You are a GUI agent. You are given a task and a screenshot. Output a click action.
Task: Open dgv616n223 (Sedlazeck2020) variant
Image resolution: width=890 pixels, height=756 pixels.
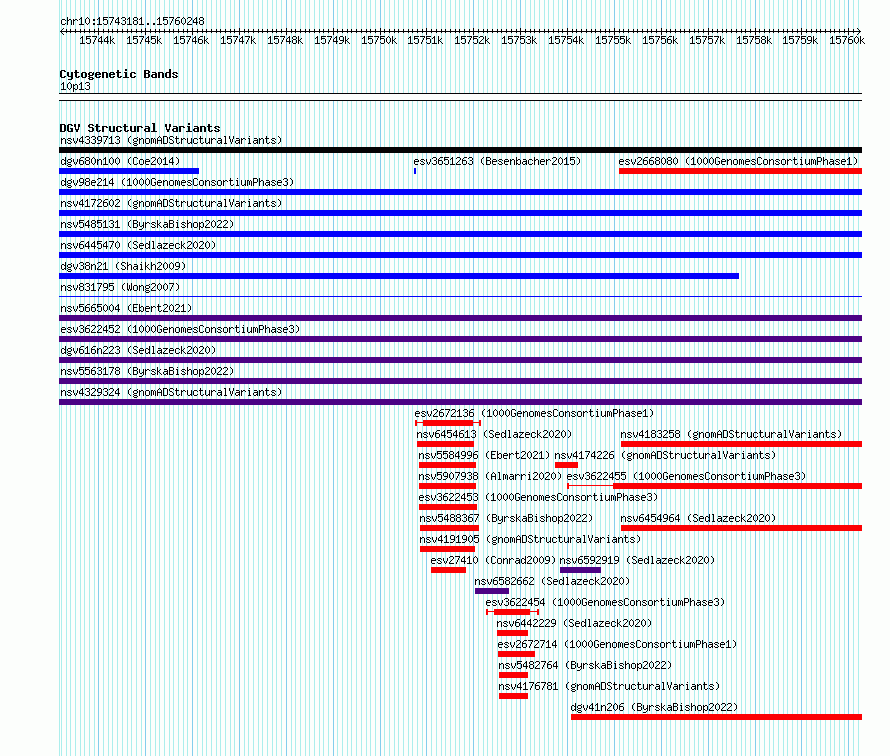coord(138,350)
